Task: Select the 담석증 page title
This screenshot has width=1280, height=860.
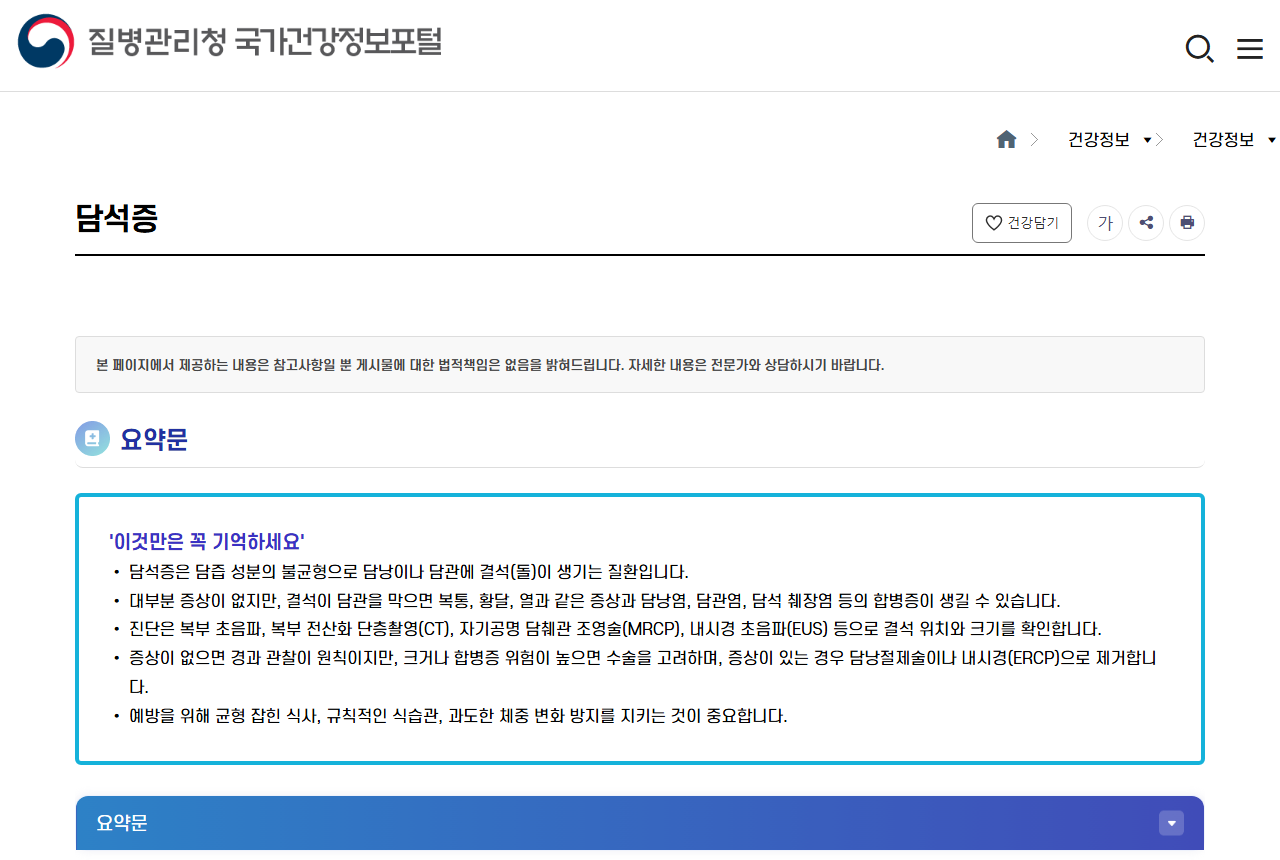Action: (116, 219)
